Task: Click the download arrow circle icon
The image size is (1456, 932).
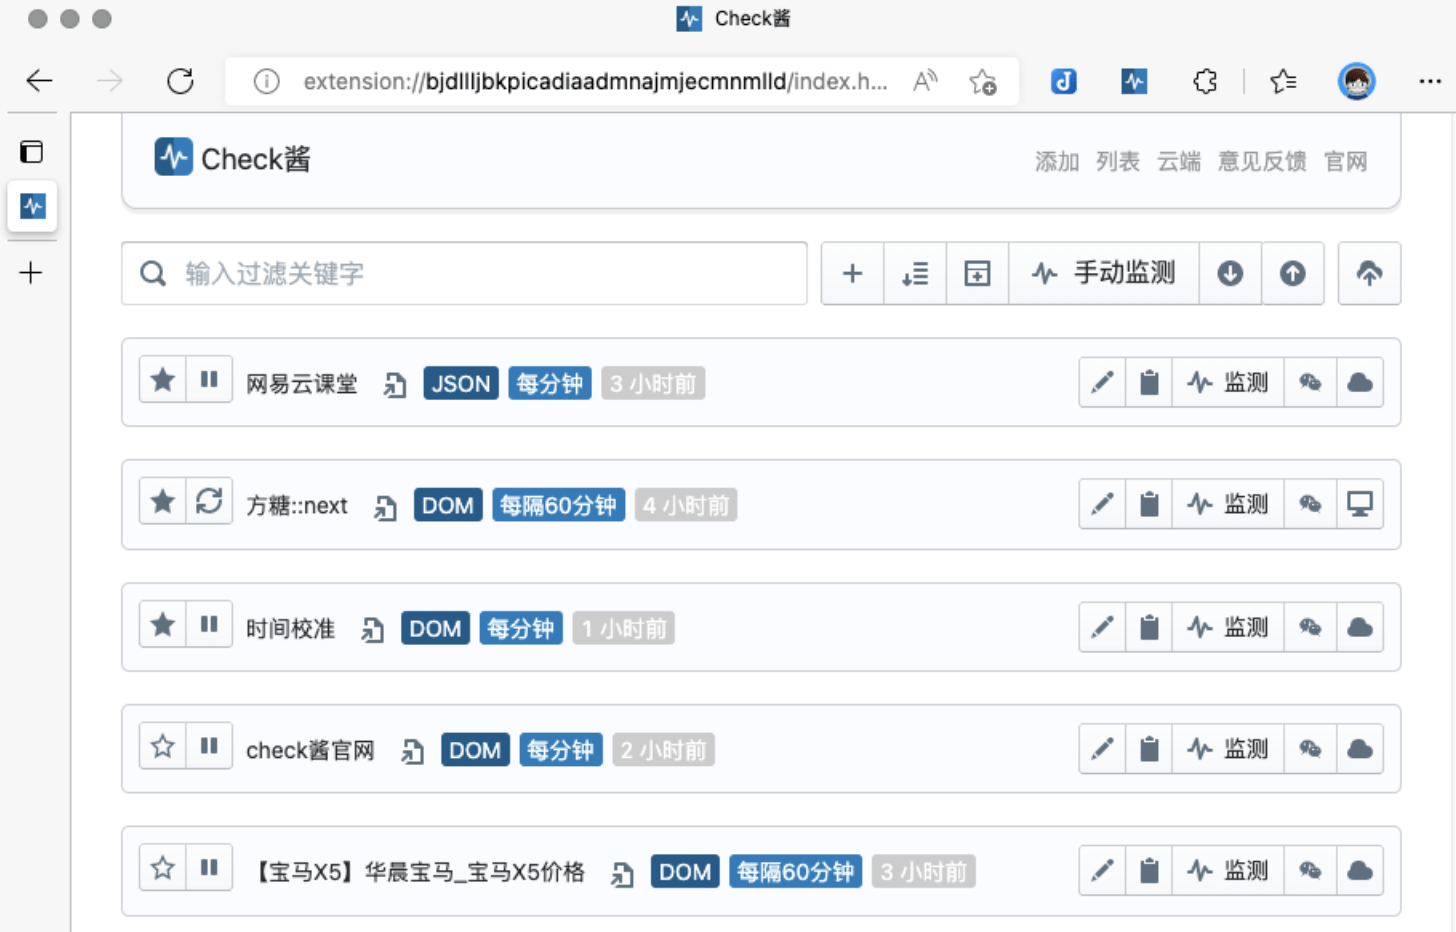Action: point(1230,273)
